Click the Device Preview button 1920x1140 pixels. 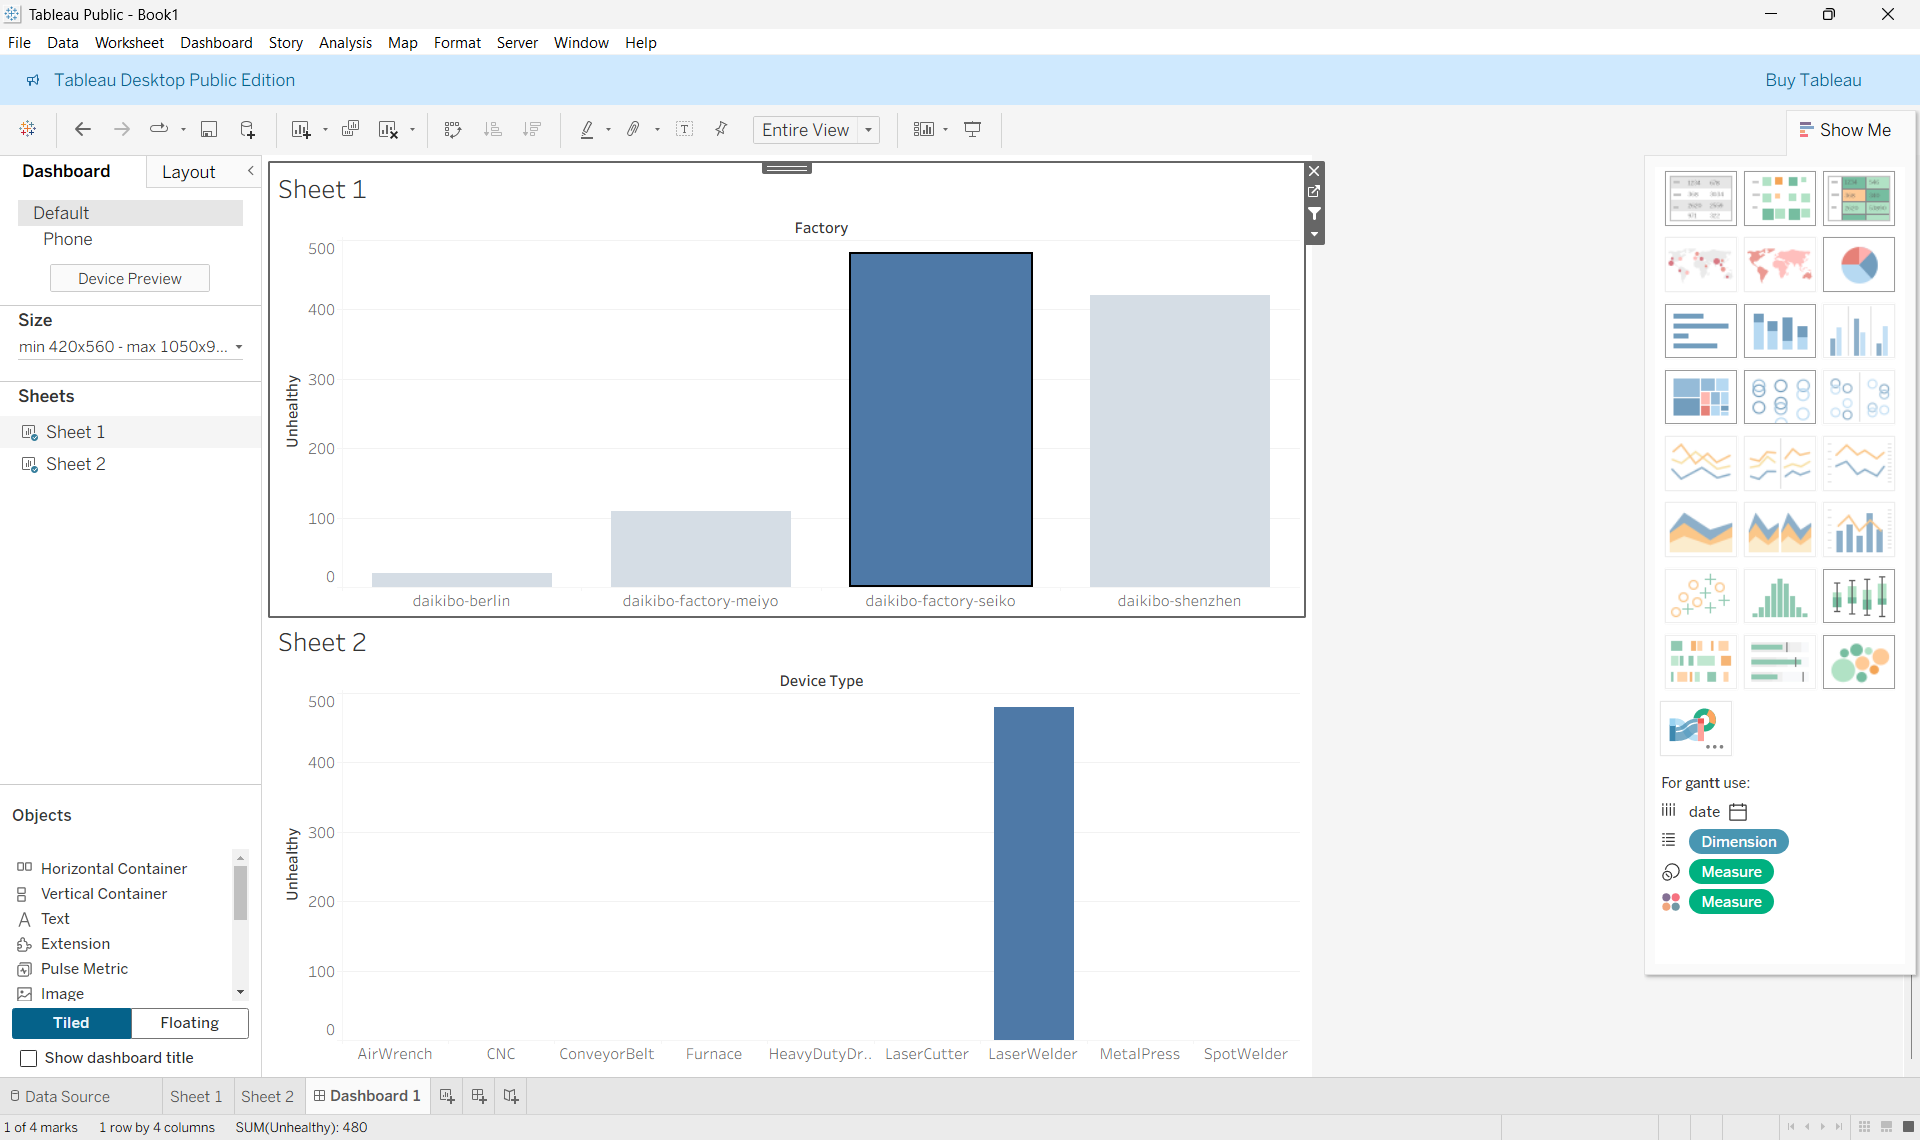click(129, 278)
